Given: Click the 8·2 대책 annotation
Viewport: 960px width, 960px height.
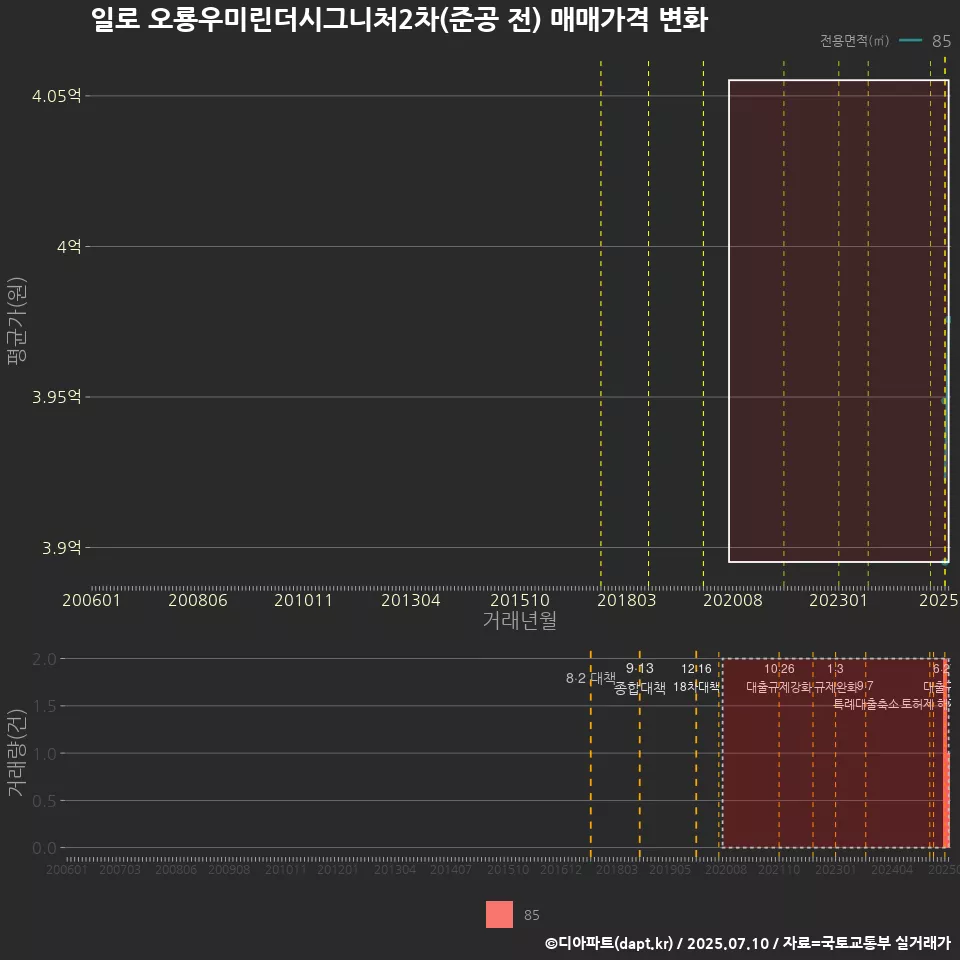Looking at the screenshot, I should point(590,678).
